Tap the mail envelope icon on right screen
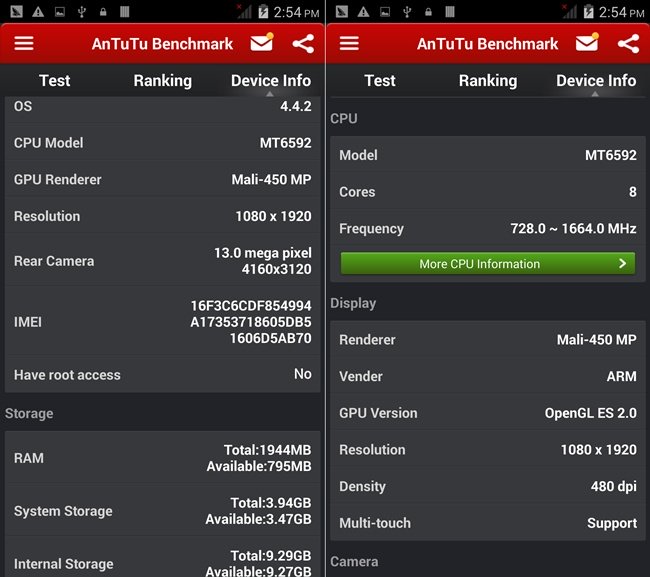Image resolution: width=650 pixels, height=577 pixels. pos(587,44)
